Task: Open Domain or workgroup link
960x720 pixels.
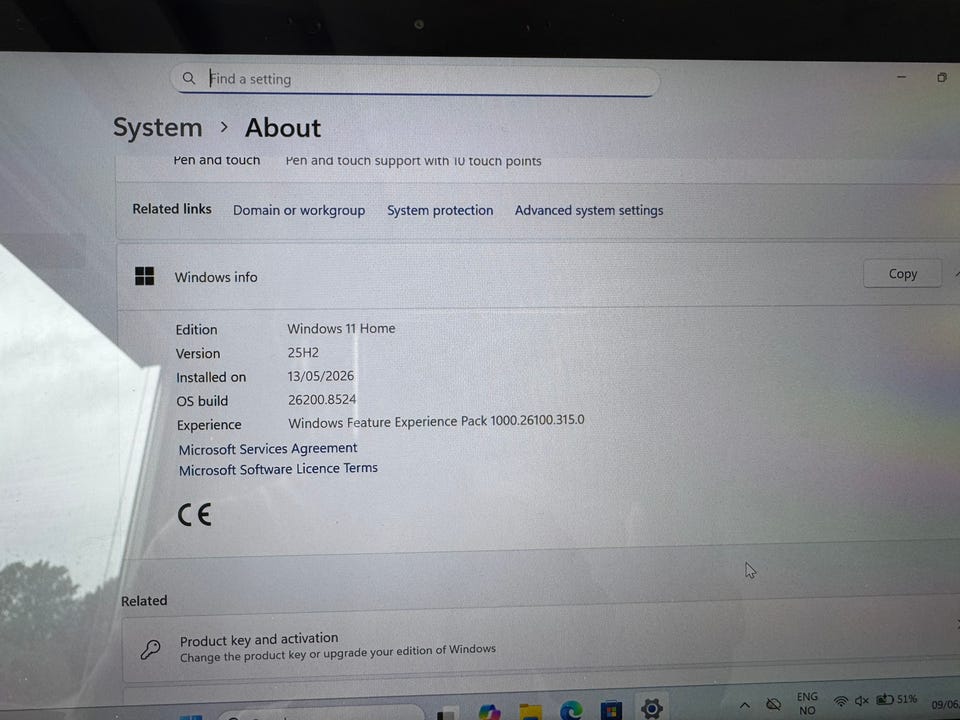Action: click(x=299, y=210)
